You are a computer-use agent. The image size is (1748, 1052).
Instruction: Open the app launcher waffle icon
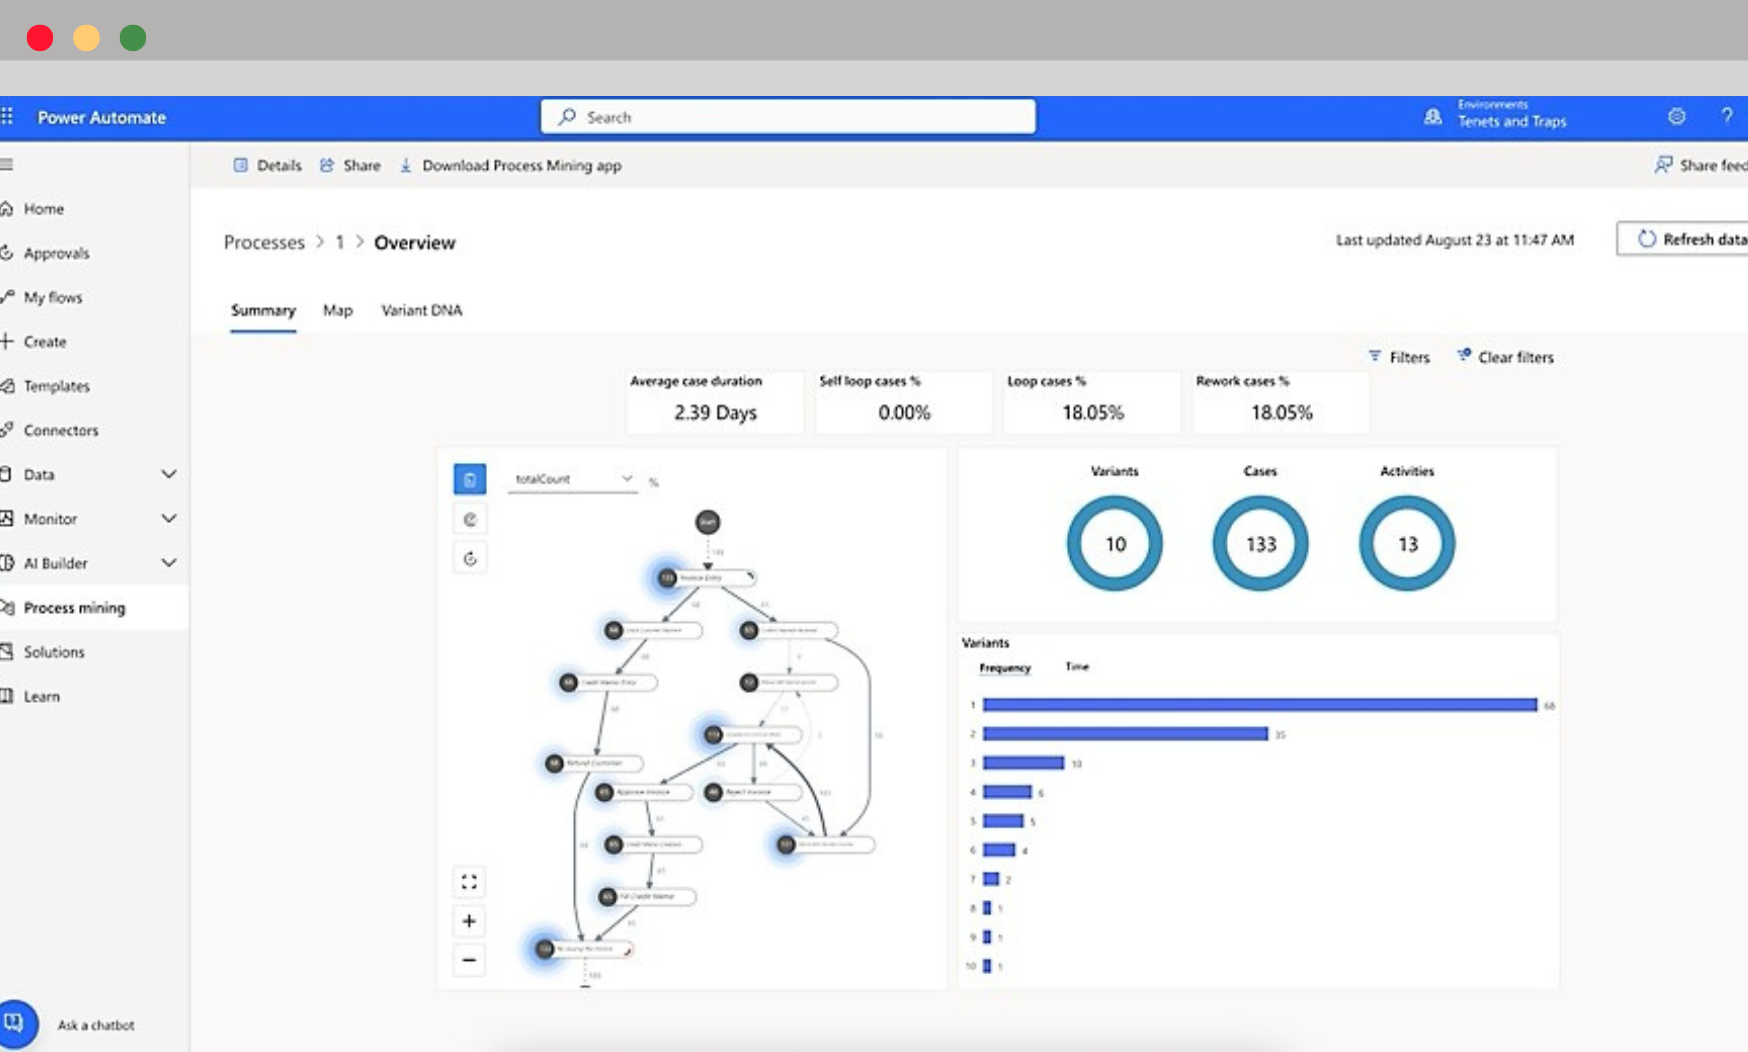click(8, 116)
